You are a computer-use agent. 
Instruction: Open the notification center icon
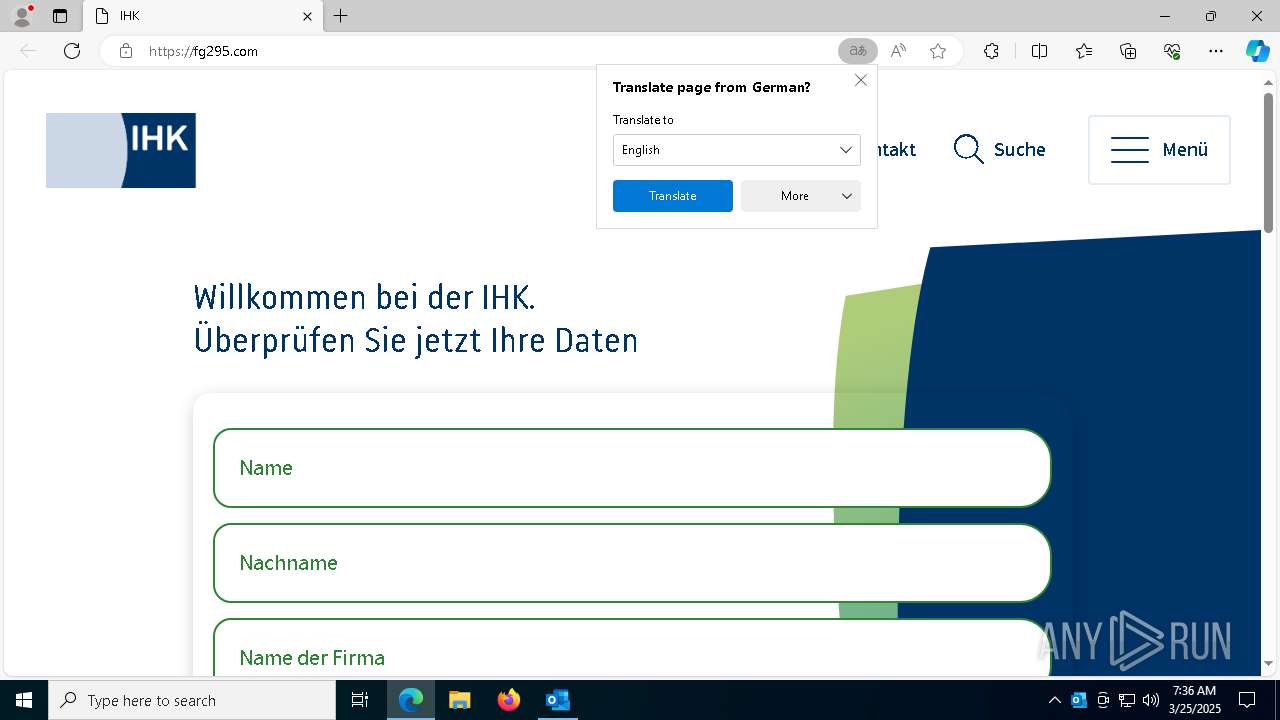click(1247, 700)
